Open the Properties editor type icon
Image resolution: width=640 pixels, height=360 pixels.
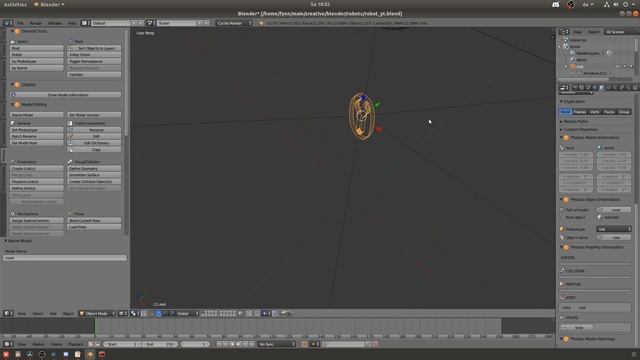tap(564, 88)
